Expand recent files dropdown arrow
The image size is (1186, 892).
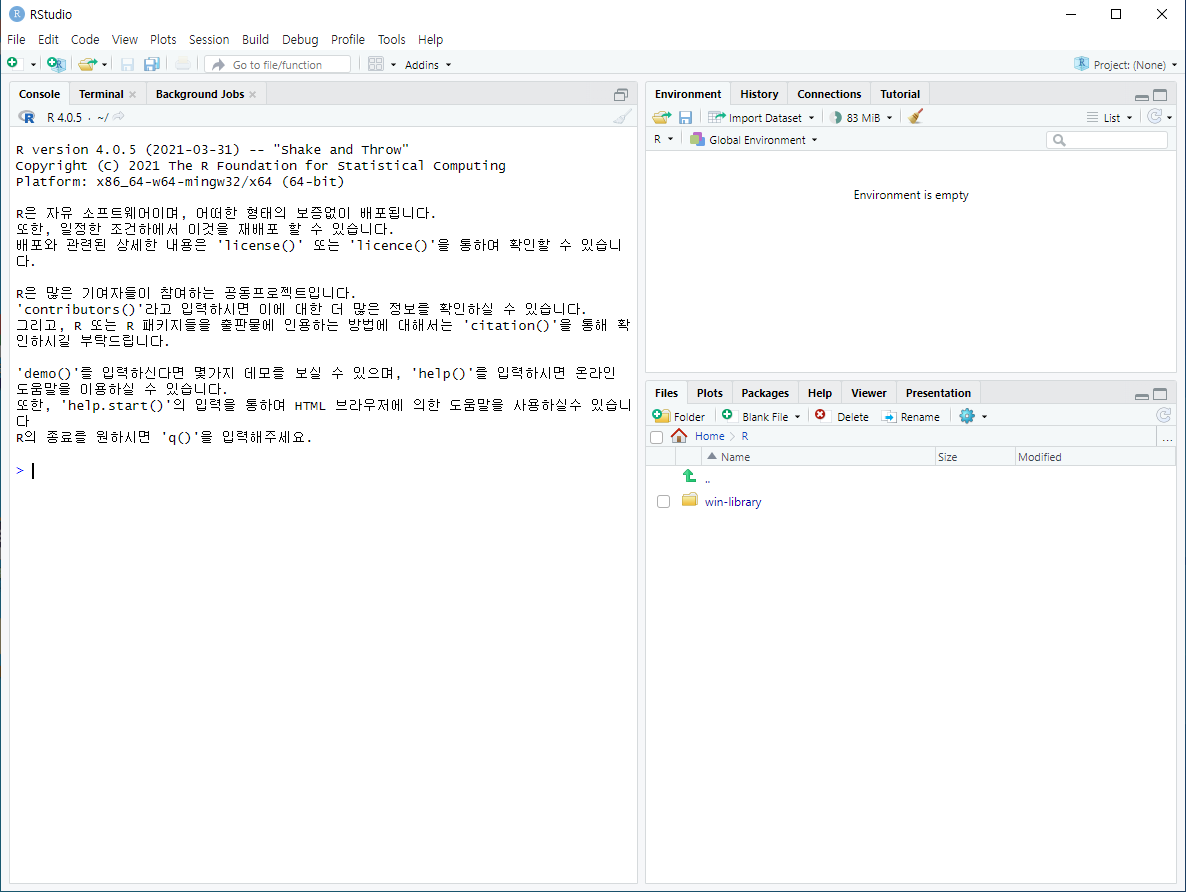104,65
